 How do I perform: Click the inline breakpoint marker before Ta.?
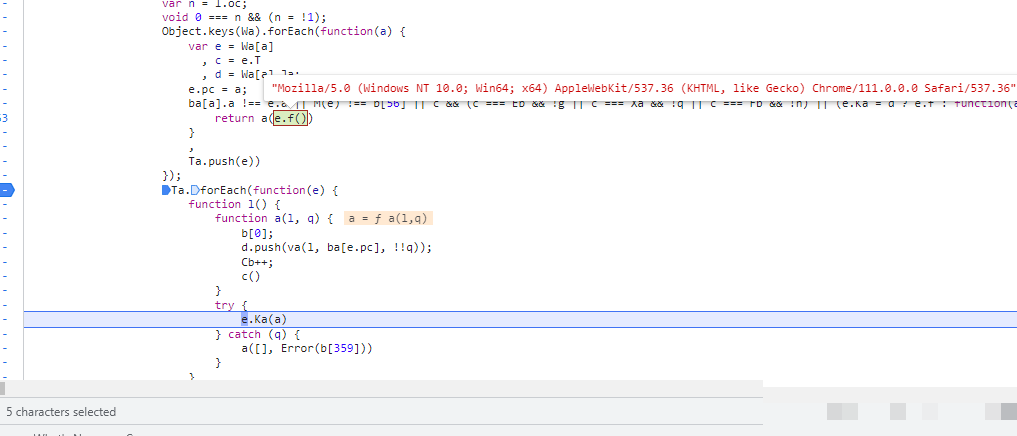coord(166,190)
